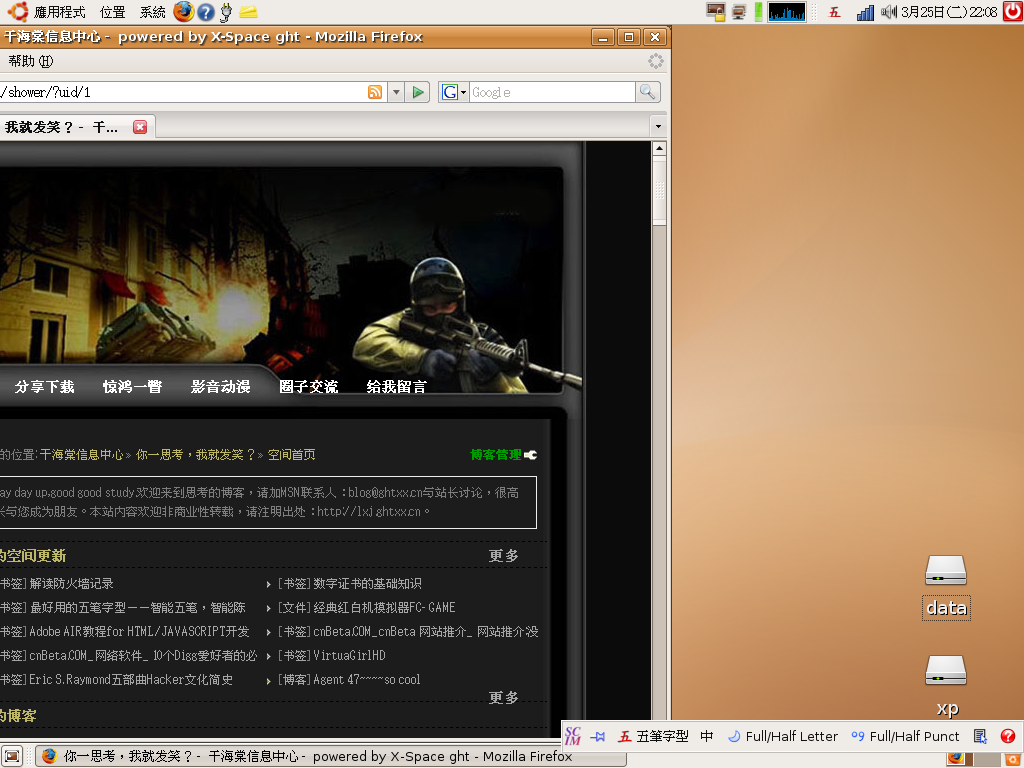Open the 圈子交流 navigation tab
The height and width of the screenshot is (768, 1024).
[309, 387]
